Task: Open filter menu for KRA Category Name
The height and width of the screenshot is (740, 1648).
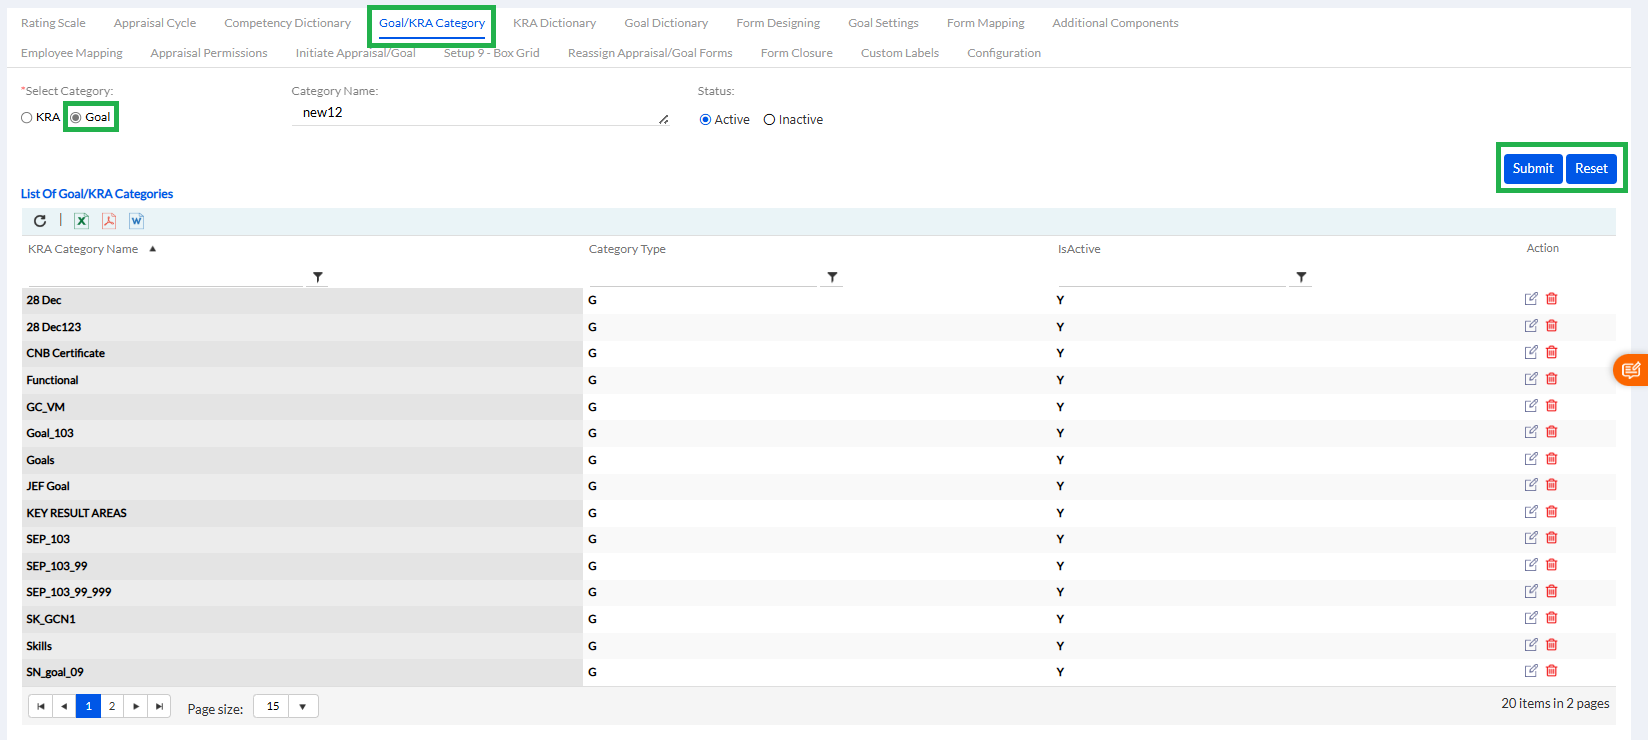Action: (x=318, y=277)
